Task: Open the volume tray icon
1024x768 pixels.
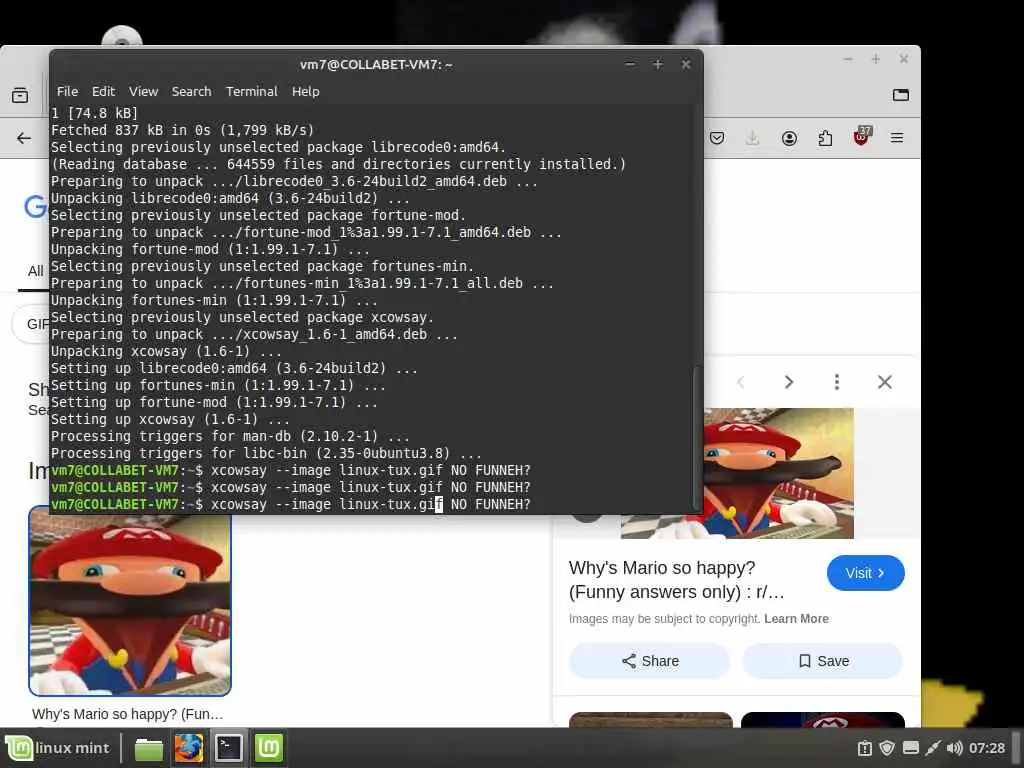Action: point(954,748)
